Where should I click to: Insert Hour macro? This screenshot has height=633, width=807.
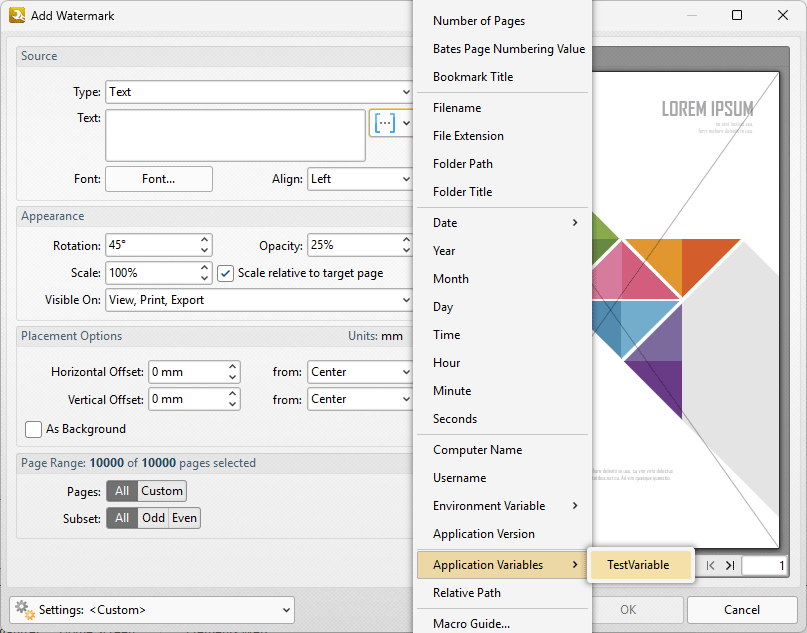(502, 363)
